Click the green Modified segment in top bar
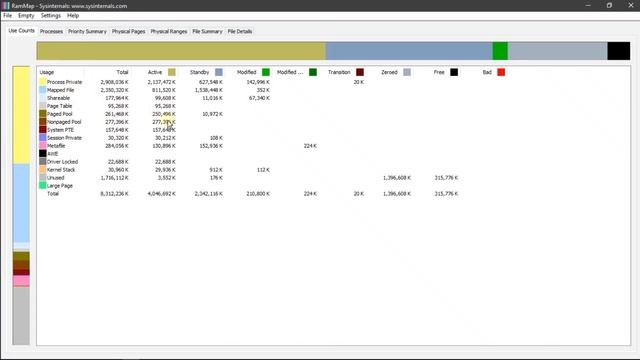640x360 pixels. [500, 51]
